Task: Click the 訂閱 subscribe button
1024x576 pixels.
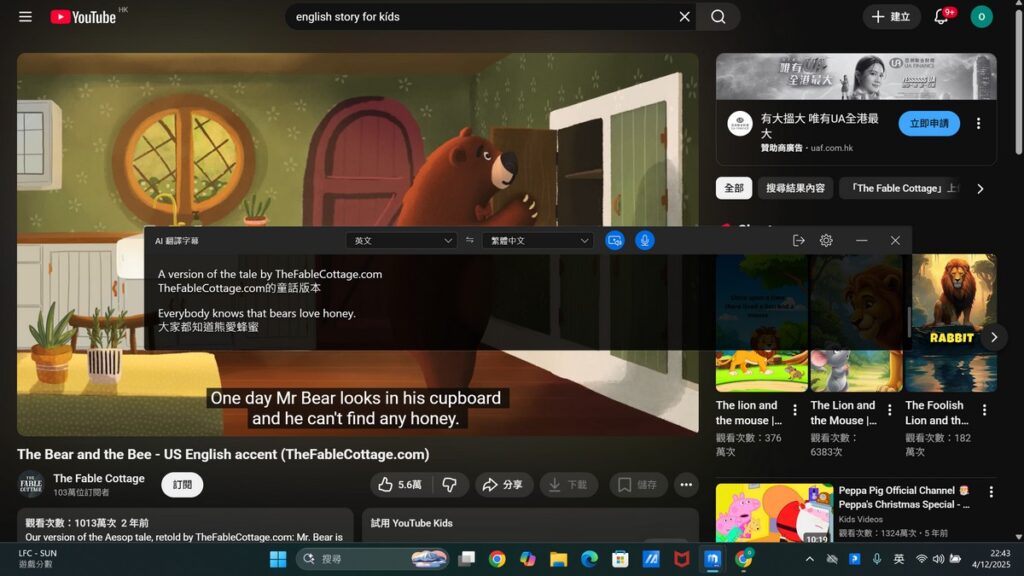Action: coord(182,485)
